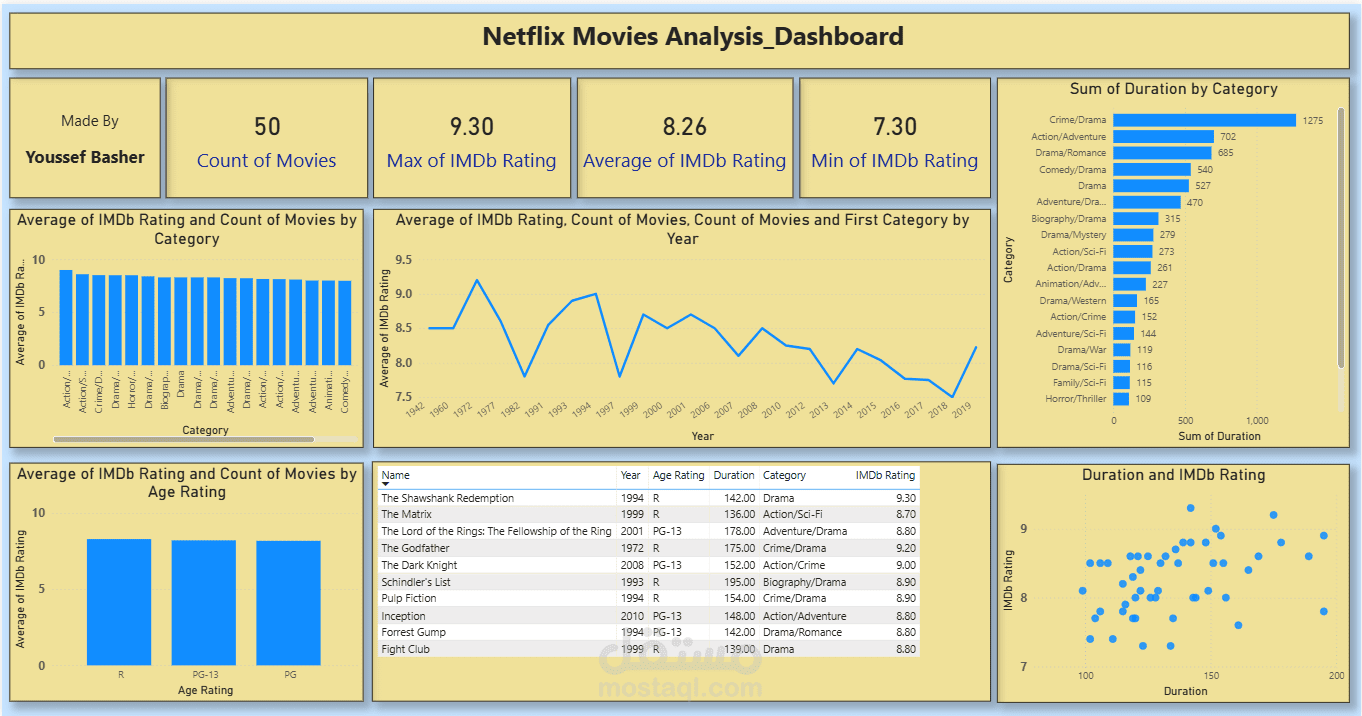
Task: Select the PG-13 bar in Age Rating chart
Action: click(x=204, y=603)
